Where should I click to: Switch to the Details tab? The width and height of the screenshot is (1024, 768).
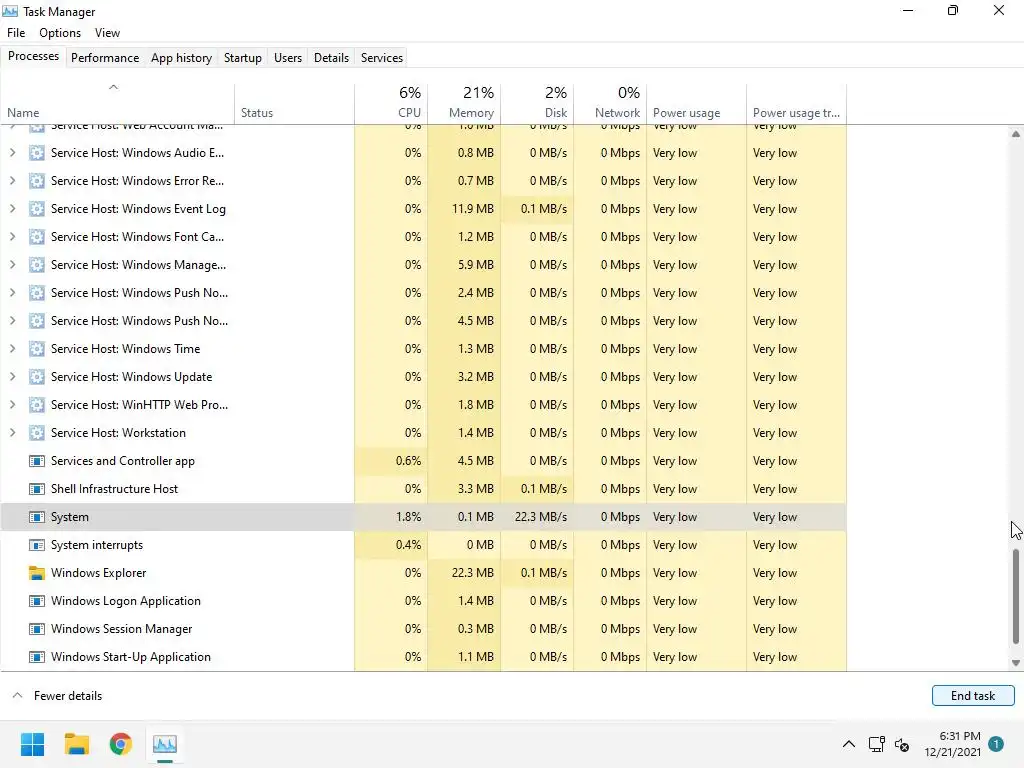[x=331, y=57]
